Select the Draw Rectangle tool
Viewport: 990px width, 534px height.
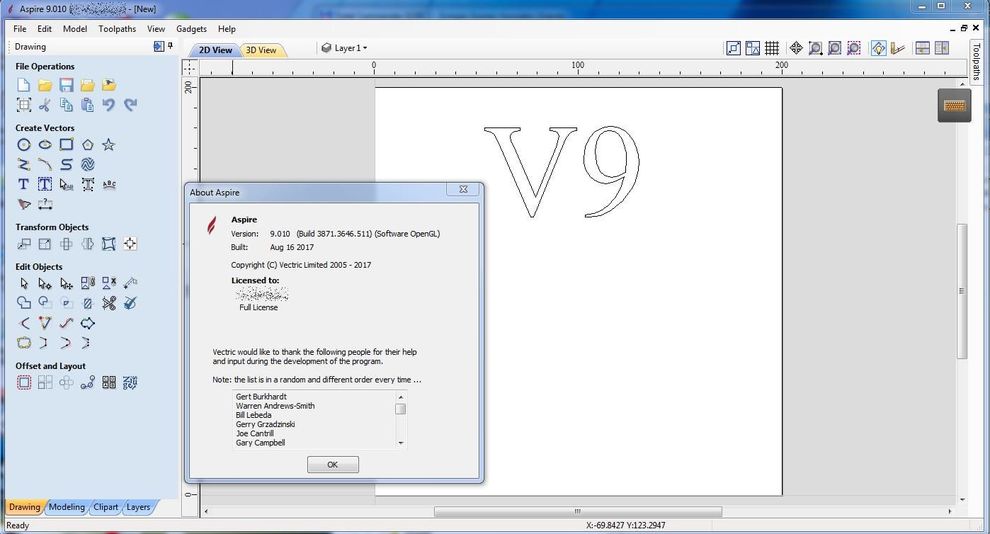click(x=66, y=145)
